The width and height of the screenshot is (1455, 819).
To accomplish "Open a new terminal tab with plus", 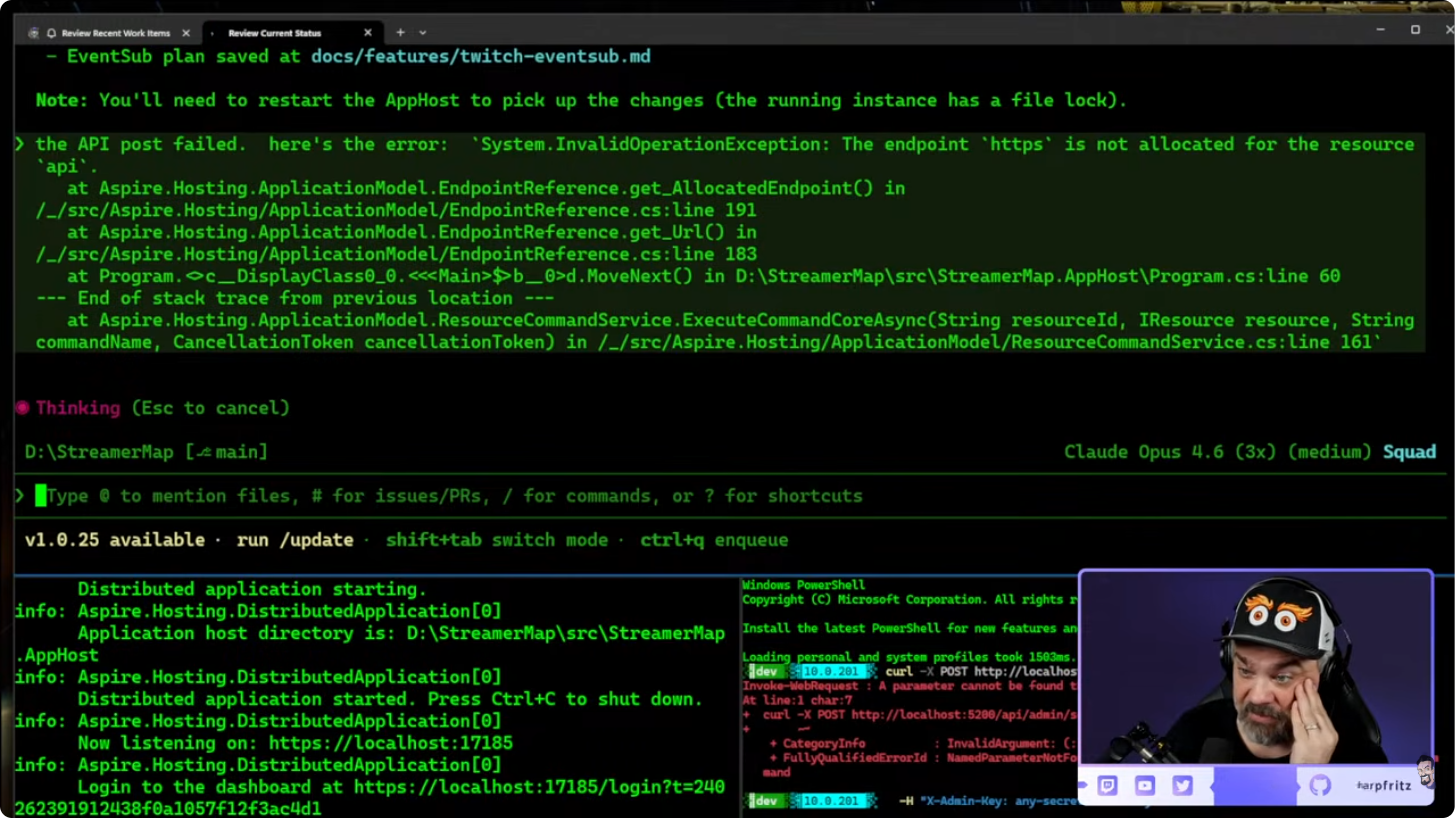I will [400, 33].
